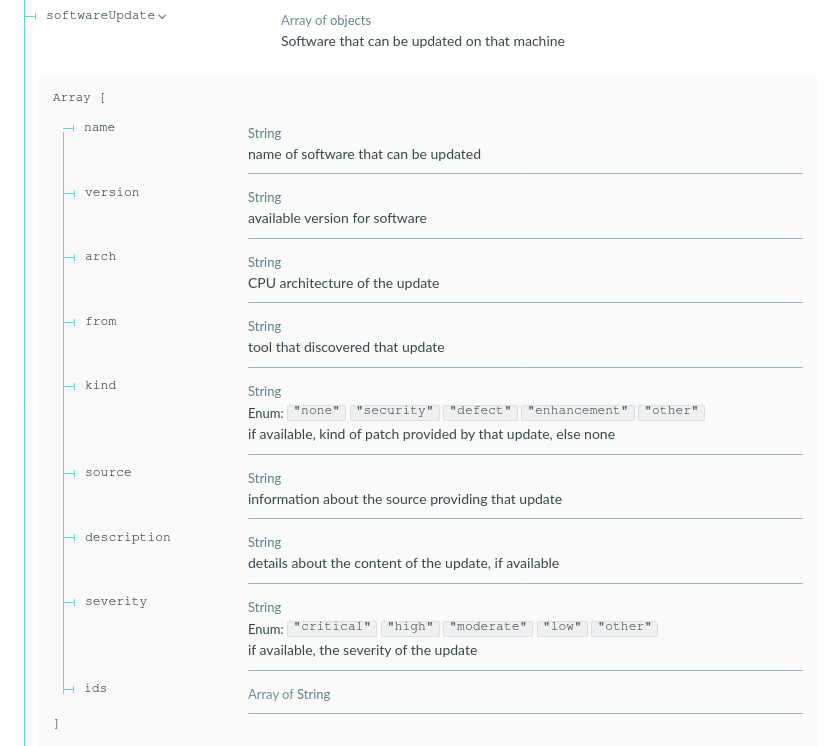Select the name property row

pos(99,128)
